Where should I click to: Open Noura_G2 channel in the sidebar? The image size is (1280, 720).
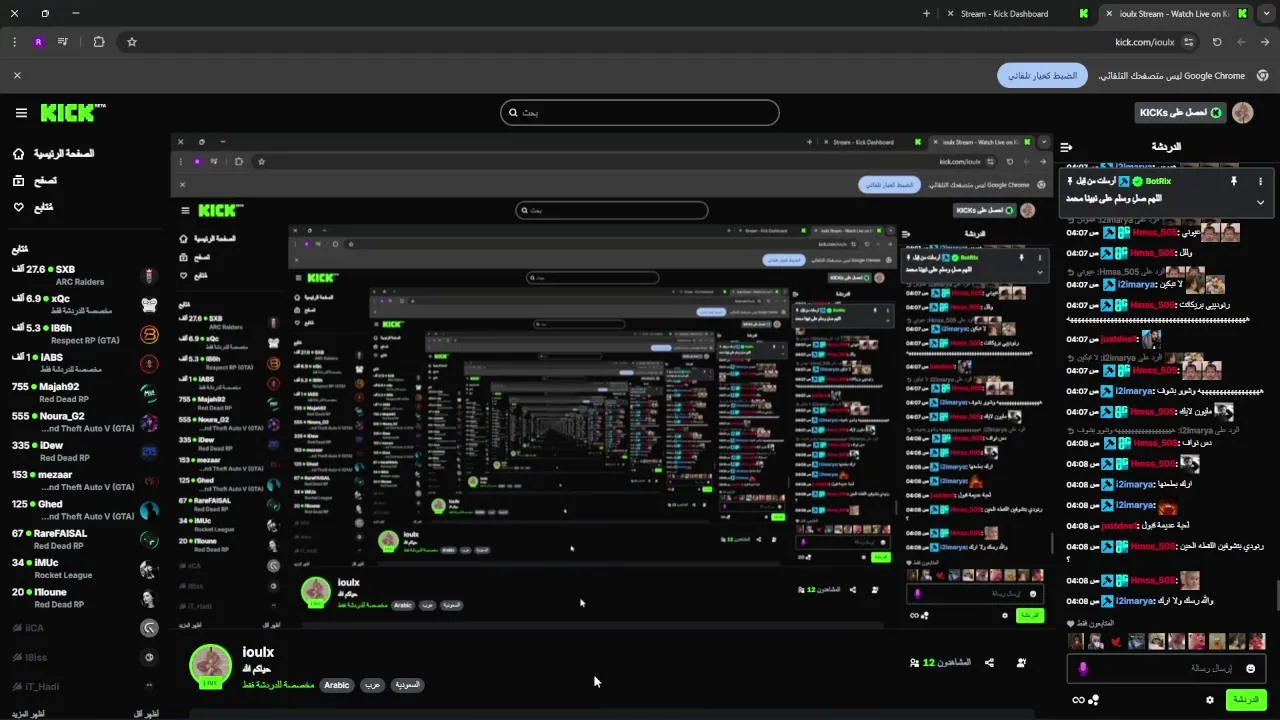click(85, 421)
